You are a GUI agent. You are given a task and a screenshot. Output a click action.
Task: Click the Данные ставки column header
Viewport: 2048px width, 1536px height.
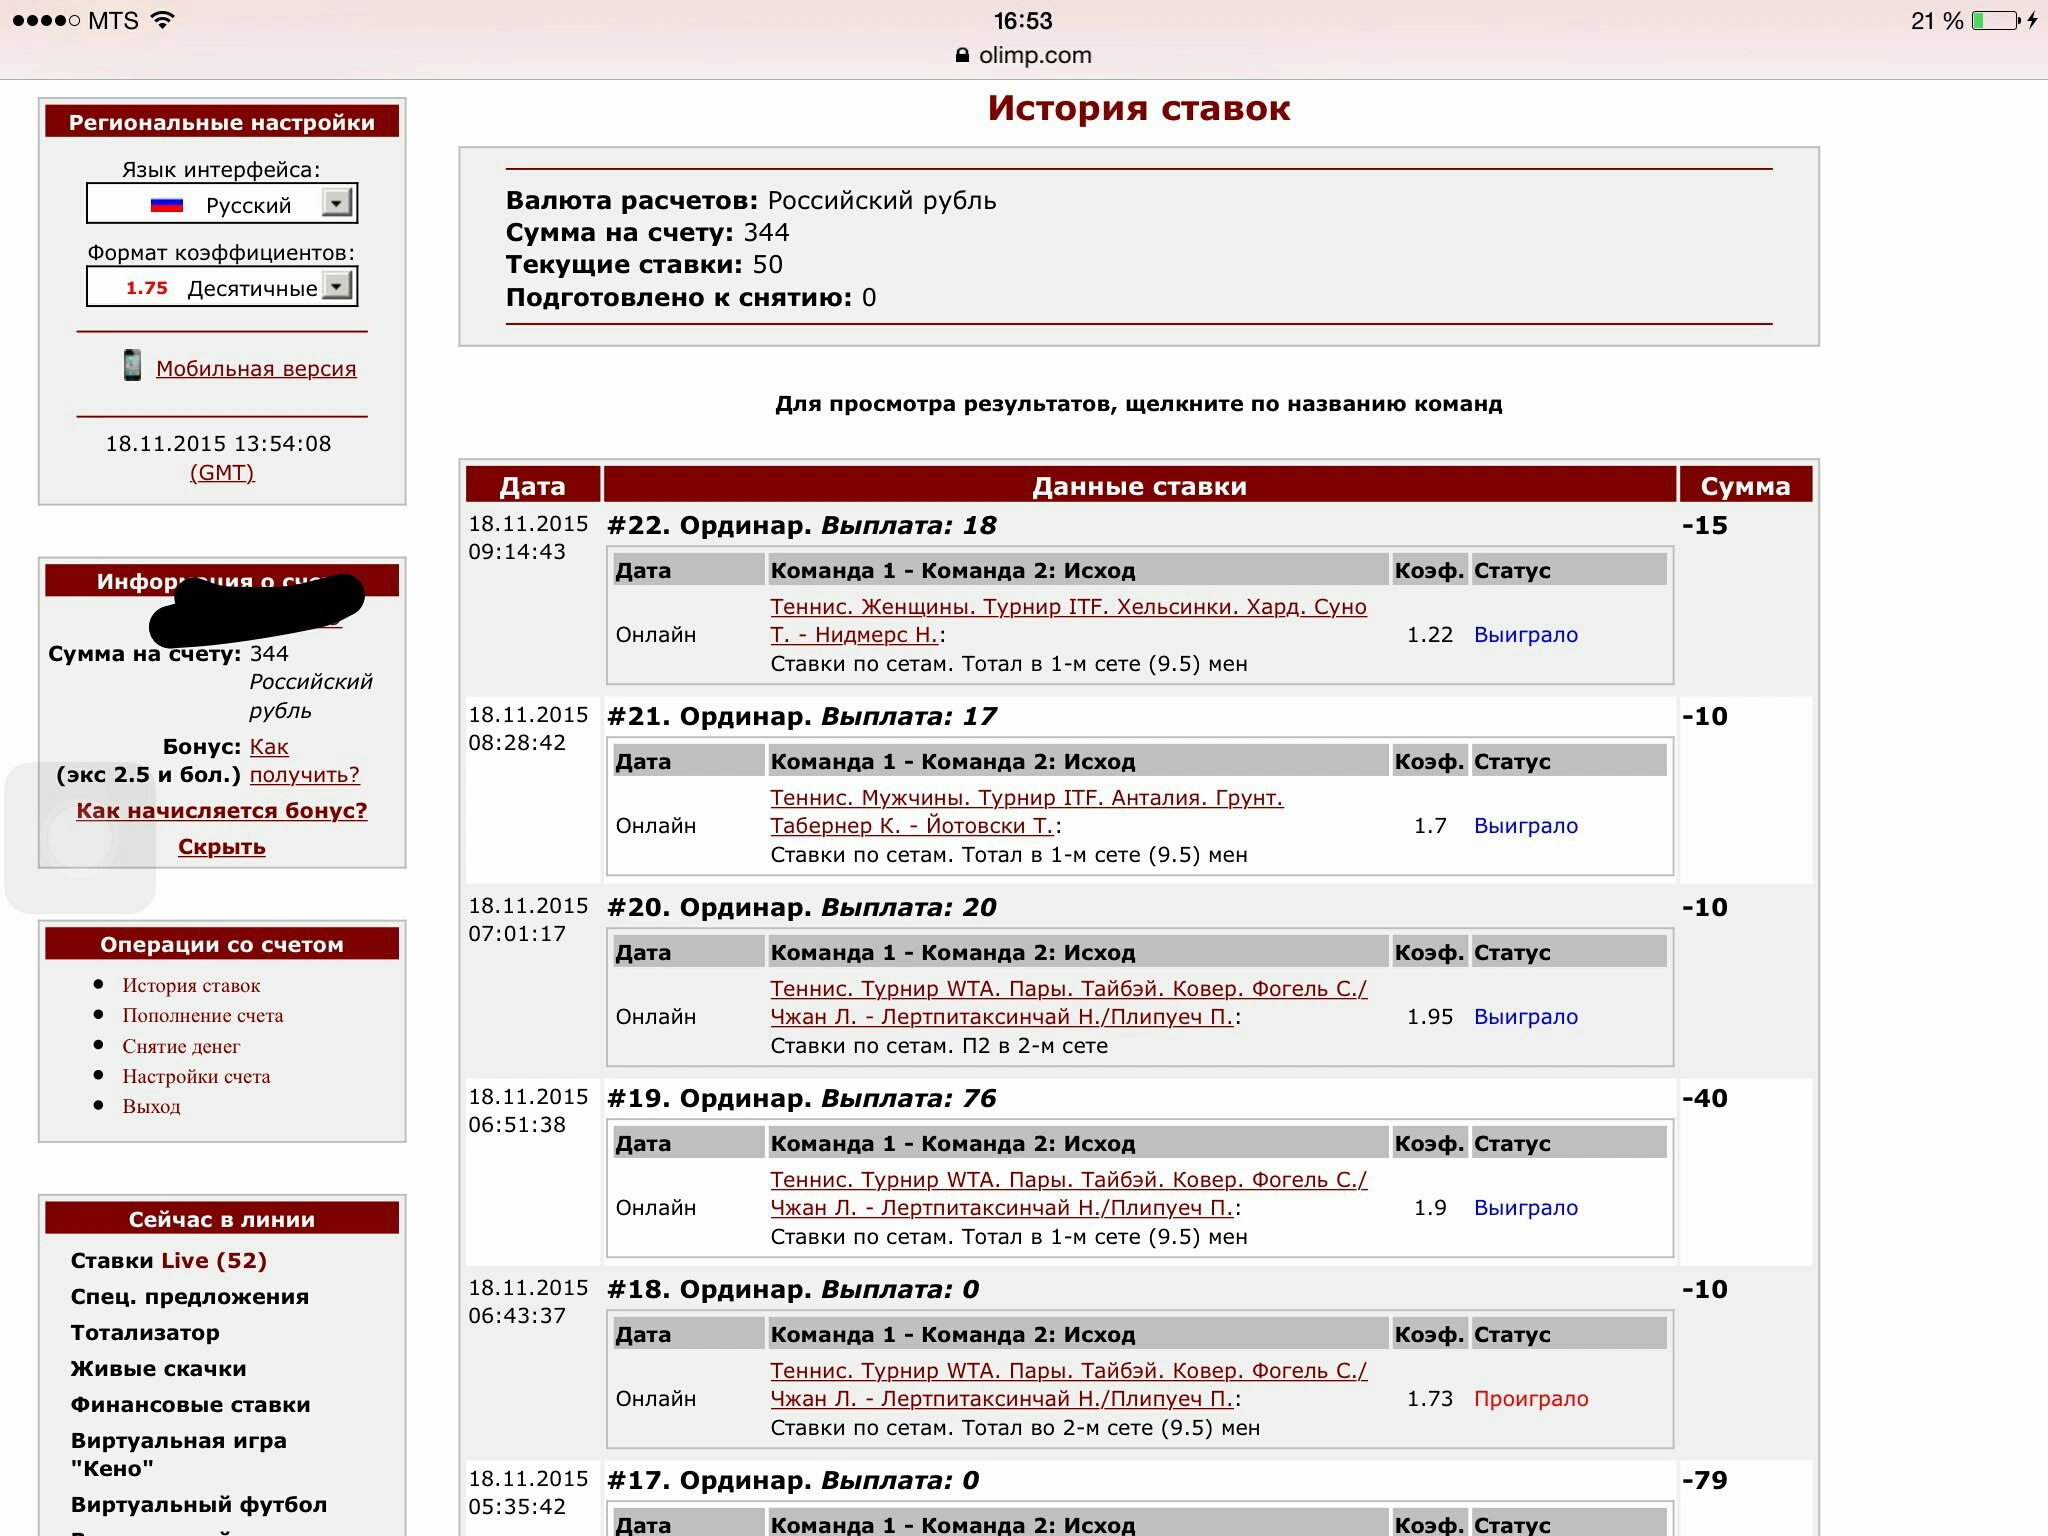tap(1139, 485)
